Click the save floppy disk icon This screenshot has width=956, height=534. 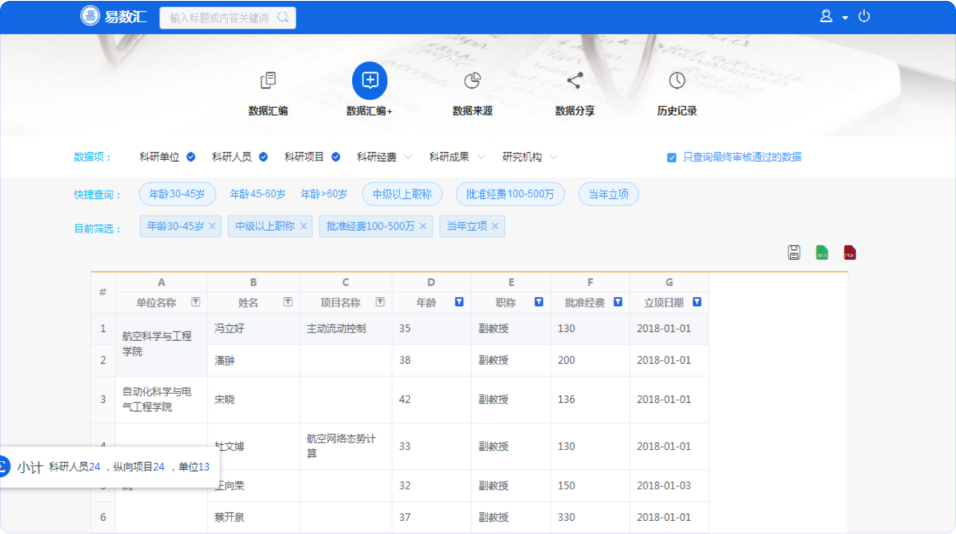point(794,252)
